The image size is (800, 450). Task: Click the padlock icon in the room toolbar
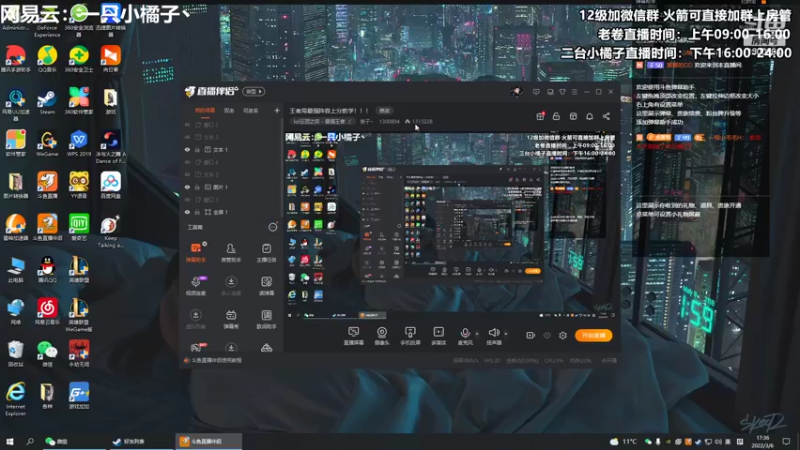pos(556,116)
